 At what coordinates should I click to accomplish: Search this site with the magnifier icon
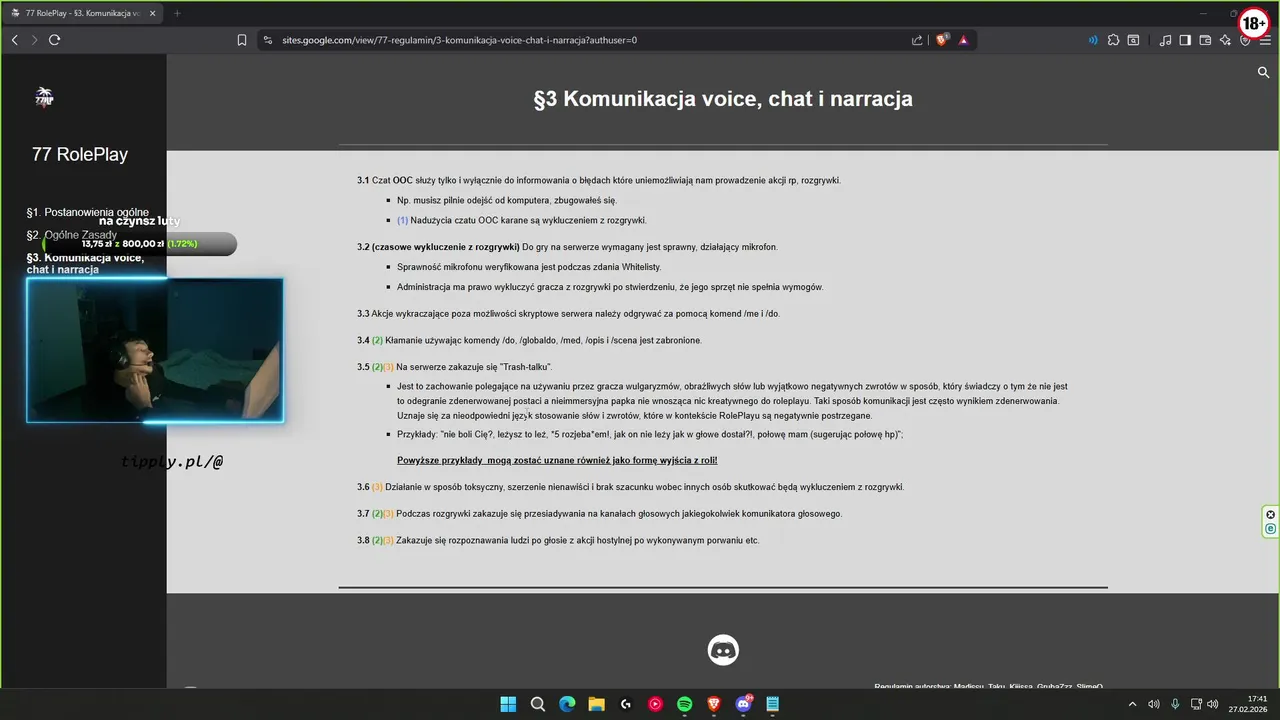[x=1263, y=72]
